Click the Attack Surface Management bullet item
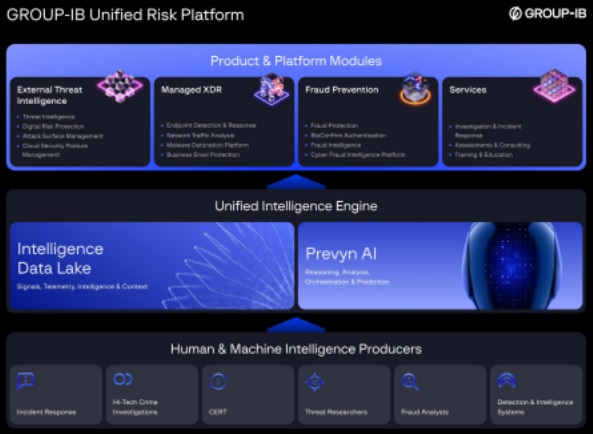This screenshot has height=434, width=593. click(x=62, y=136)
